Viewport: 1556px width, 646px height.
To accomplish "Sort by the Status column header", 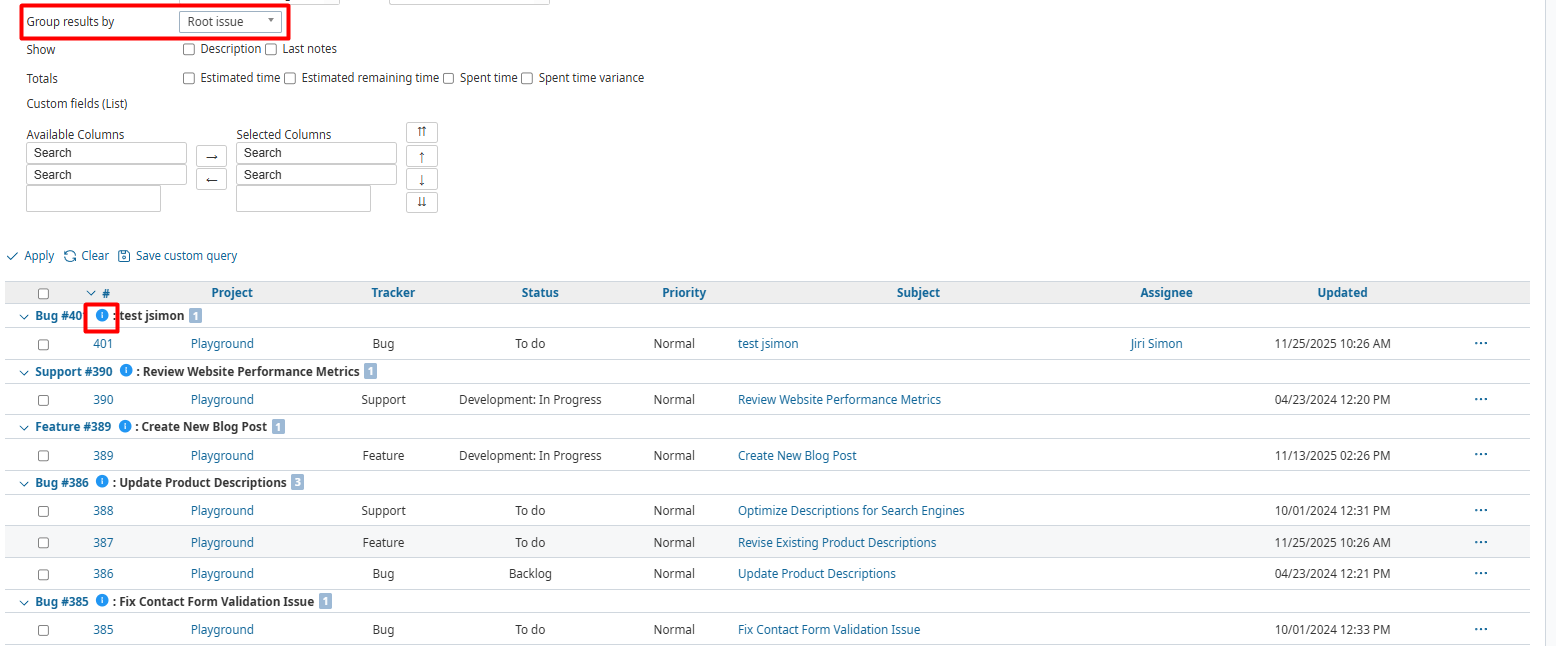I will tap(540, 293).
